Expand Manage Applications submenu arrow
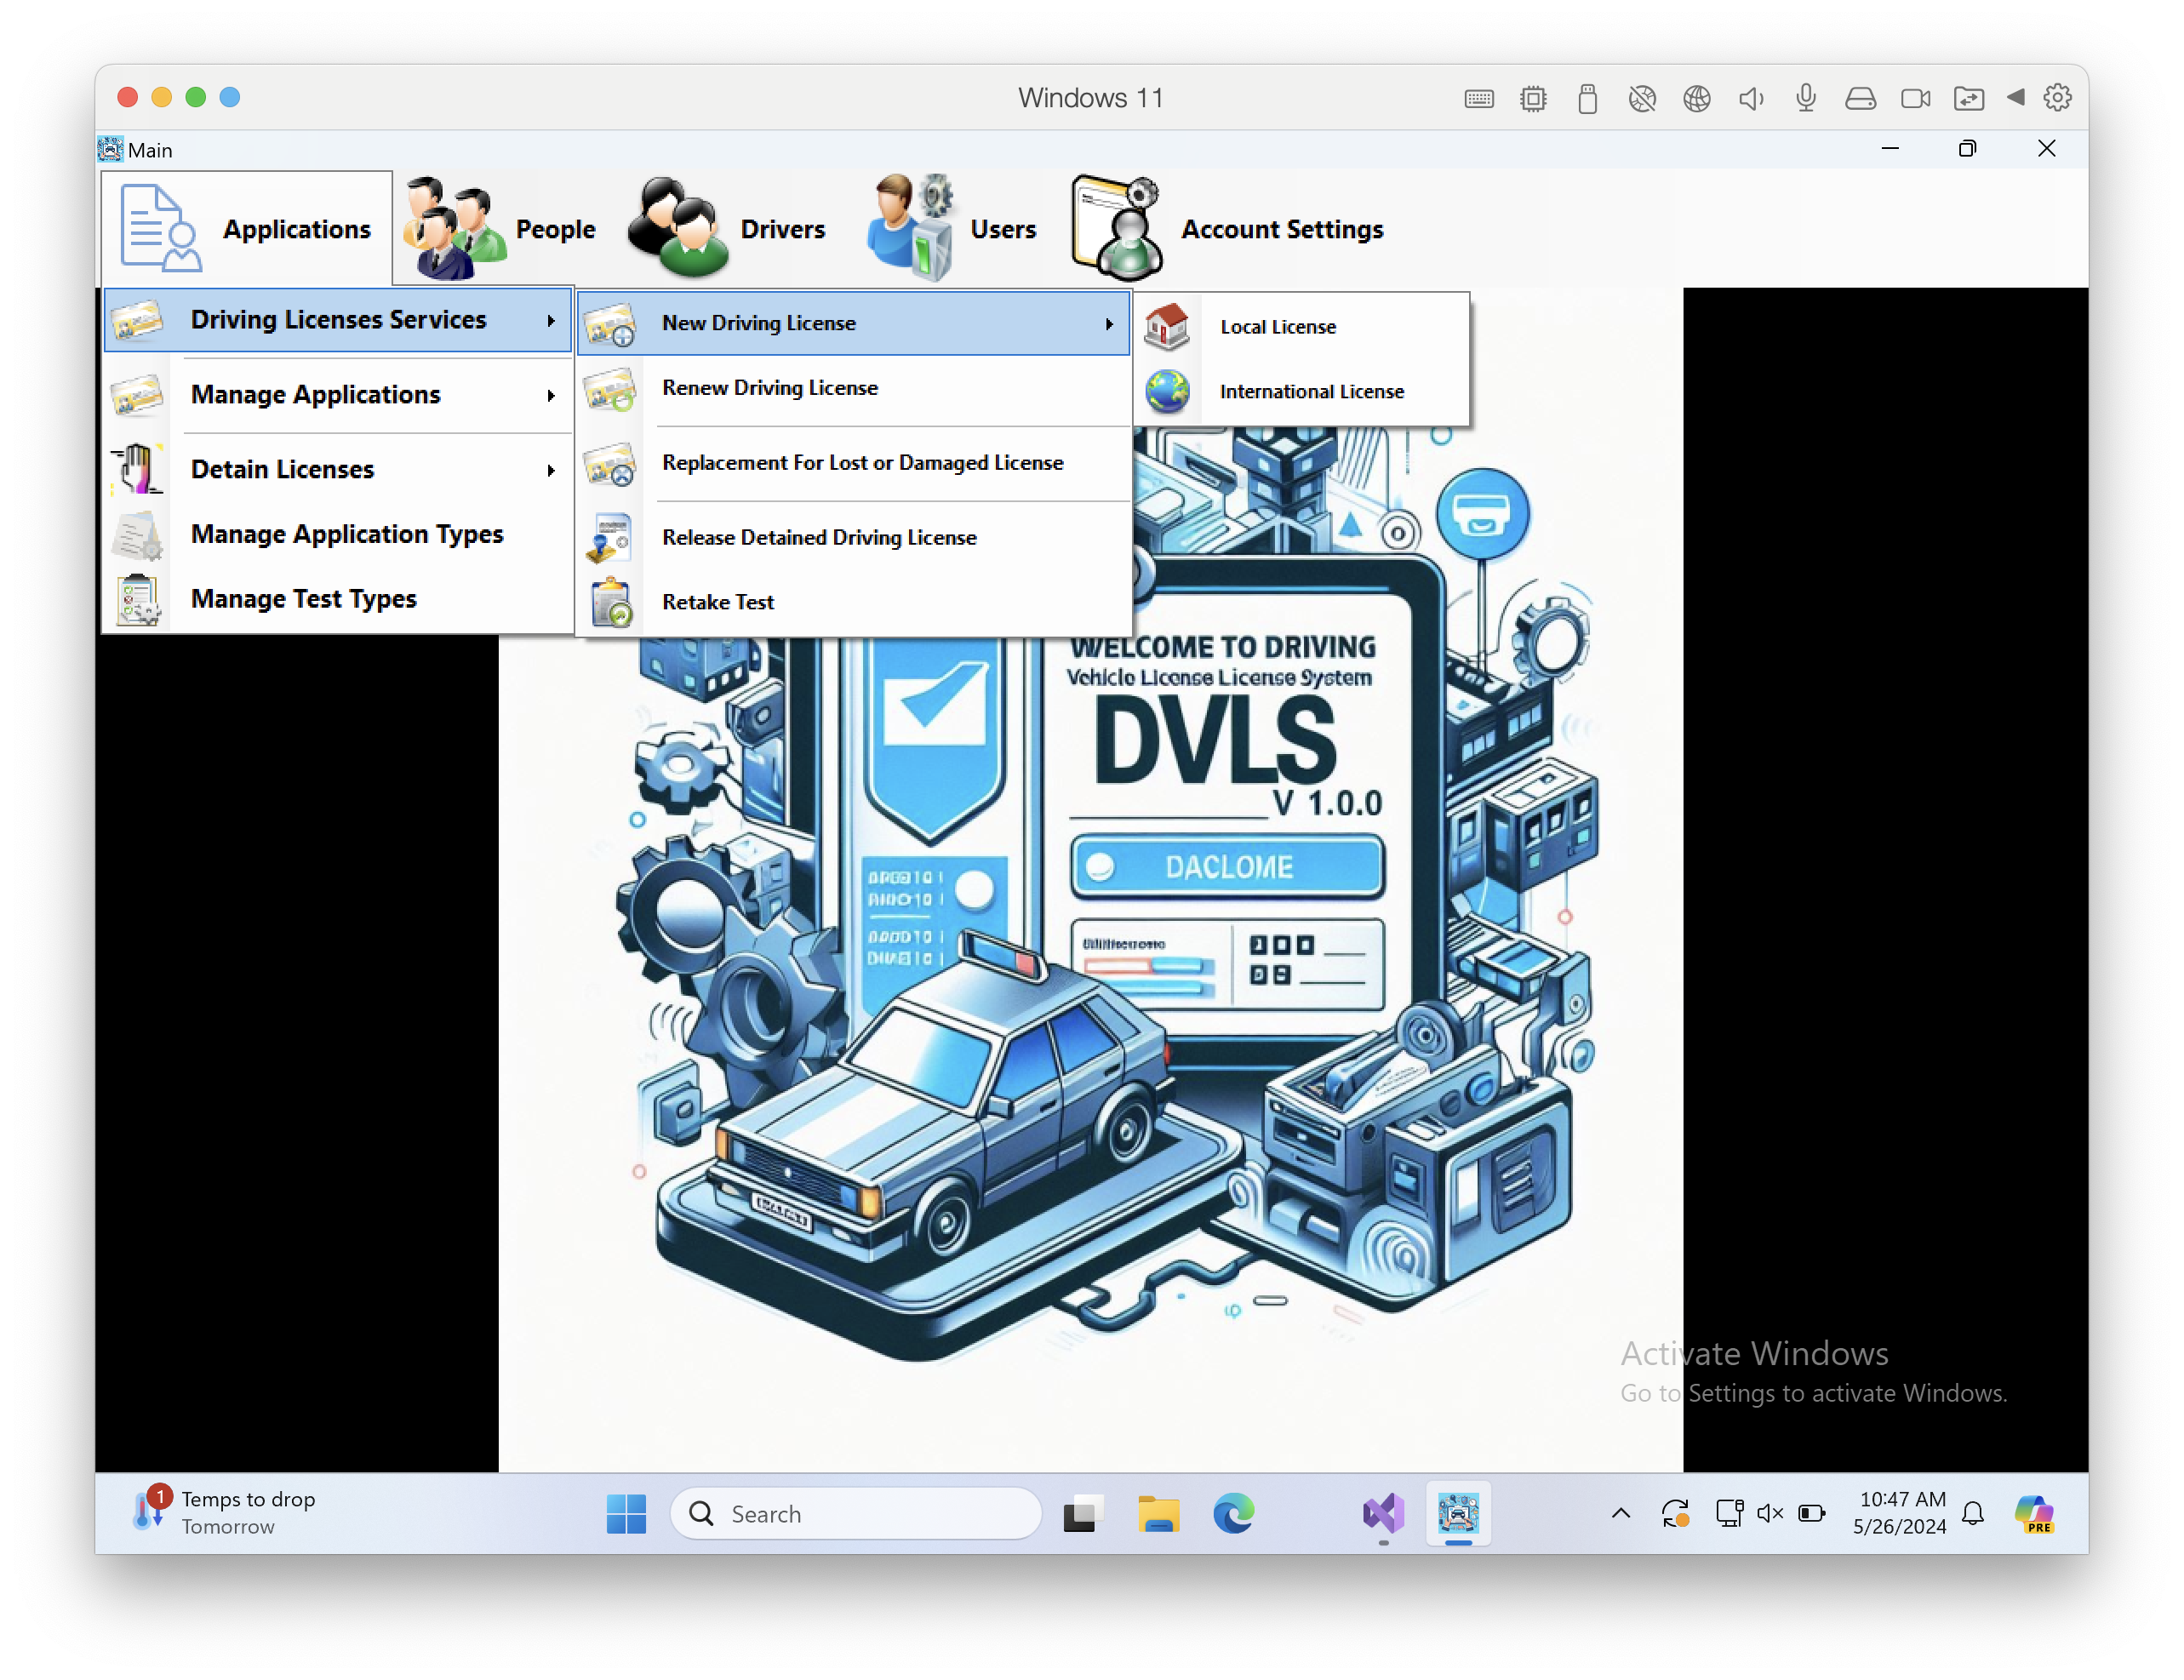2184x1680 pixels. 550,396
